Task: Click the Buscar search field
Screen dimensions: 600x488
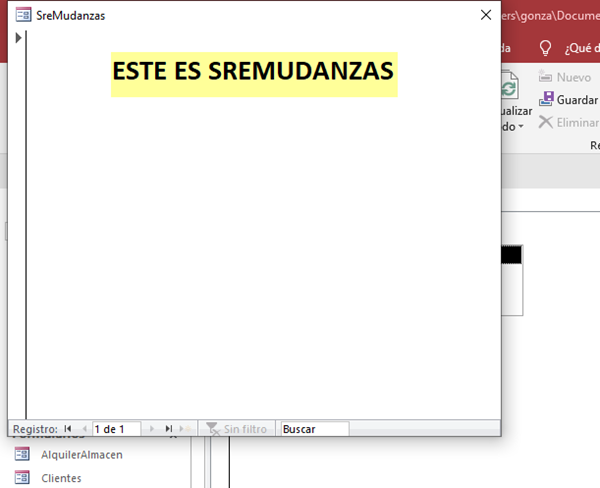Action: (314, 429)
